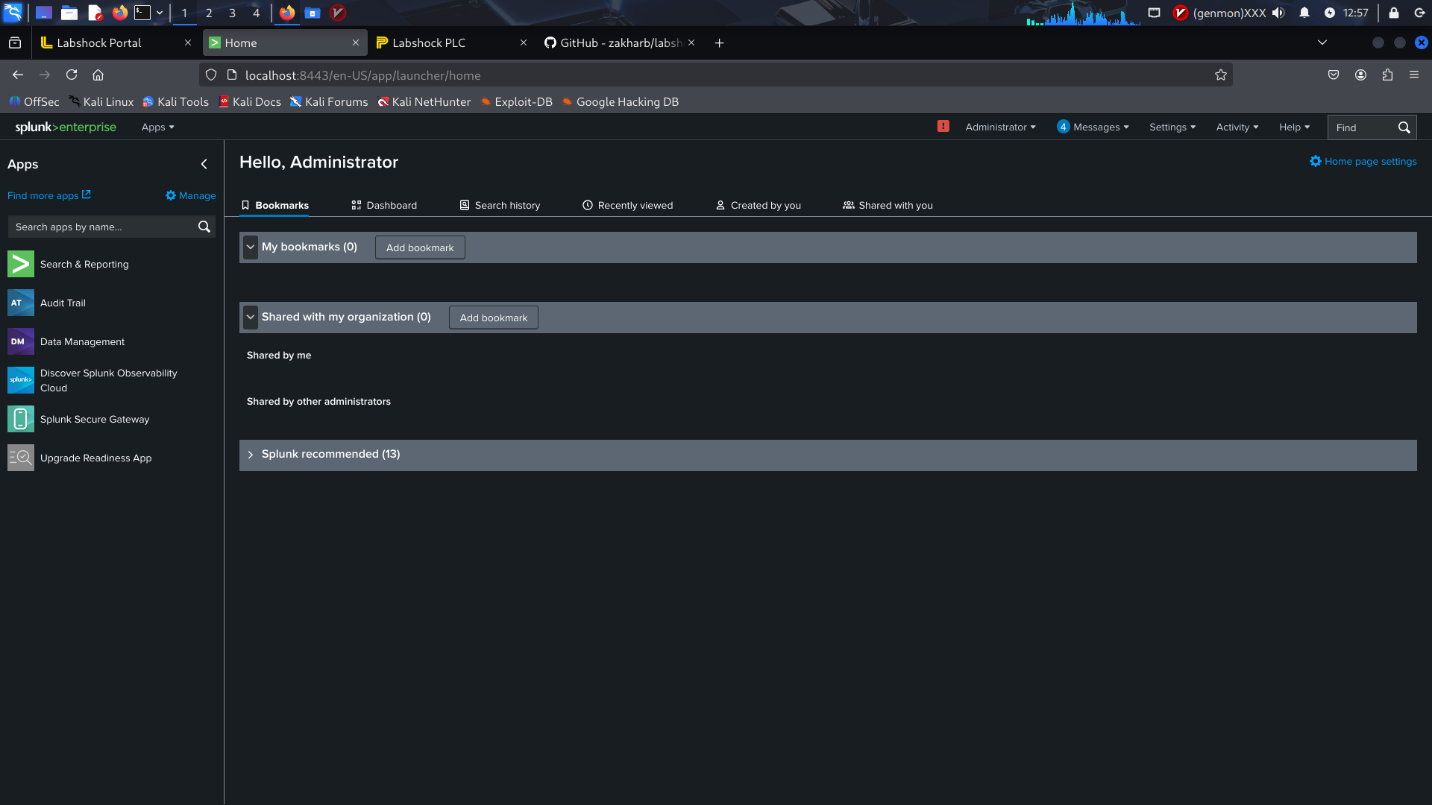Switch to the Search history tab
This screenshot has width=1432, height=805.
click(499, 205)
